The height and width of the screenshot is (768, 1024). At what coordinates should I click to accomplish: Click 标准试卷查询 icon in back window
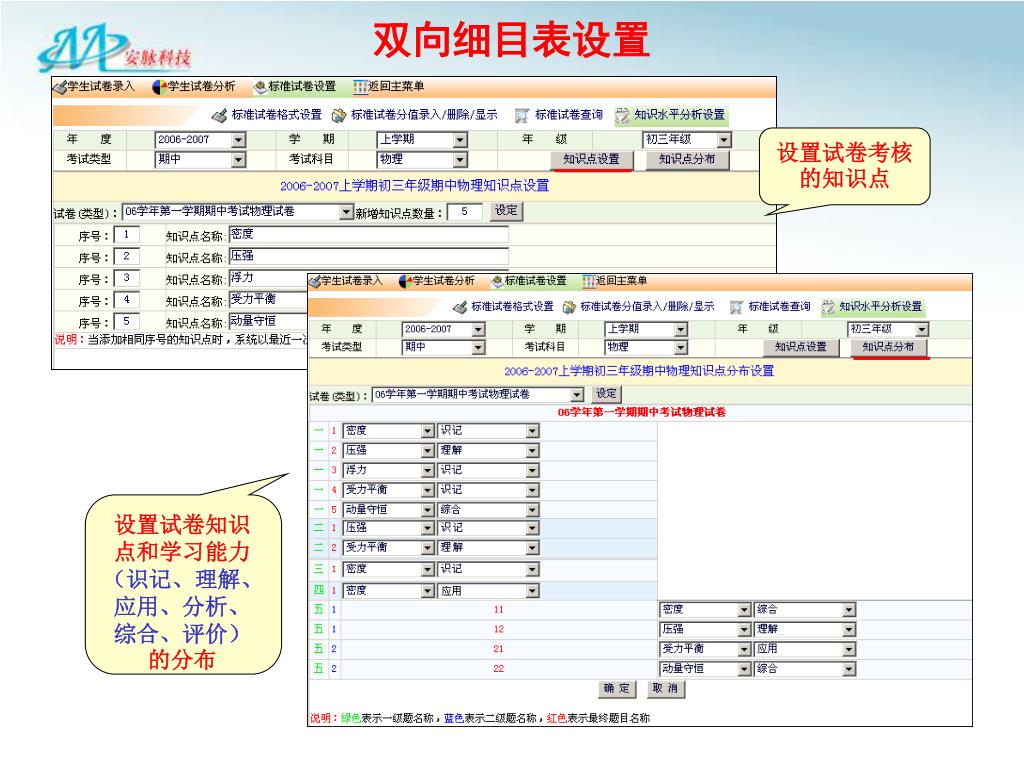click(x=522, y=116)
